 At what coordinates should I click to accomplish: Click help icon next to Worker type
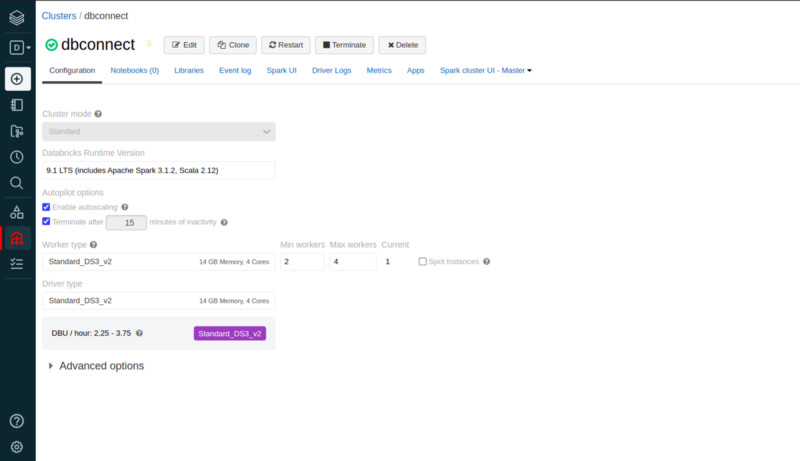coord(93,245)
